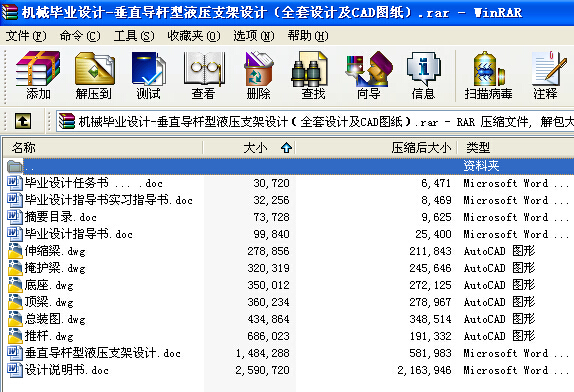Click Word icon of 垂直导杆型液压支架设计.doc
The image size is (574, 392).
15,353
